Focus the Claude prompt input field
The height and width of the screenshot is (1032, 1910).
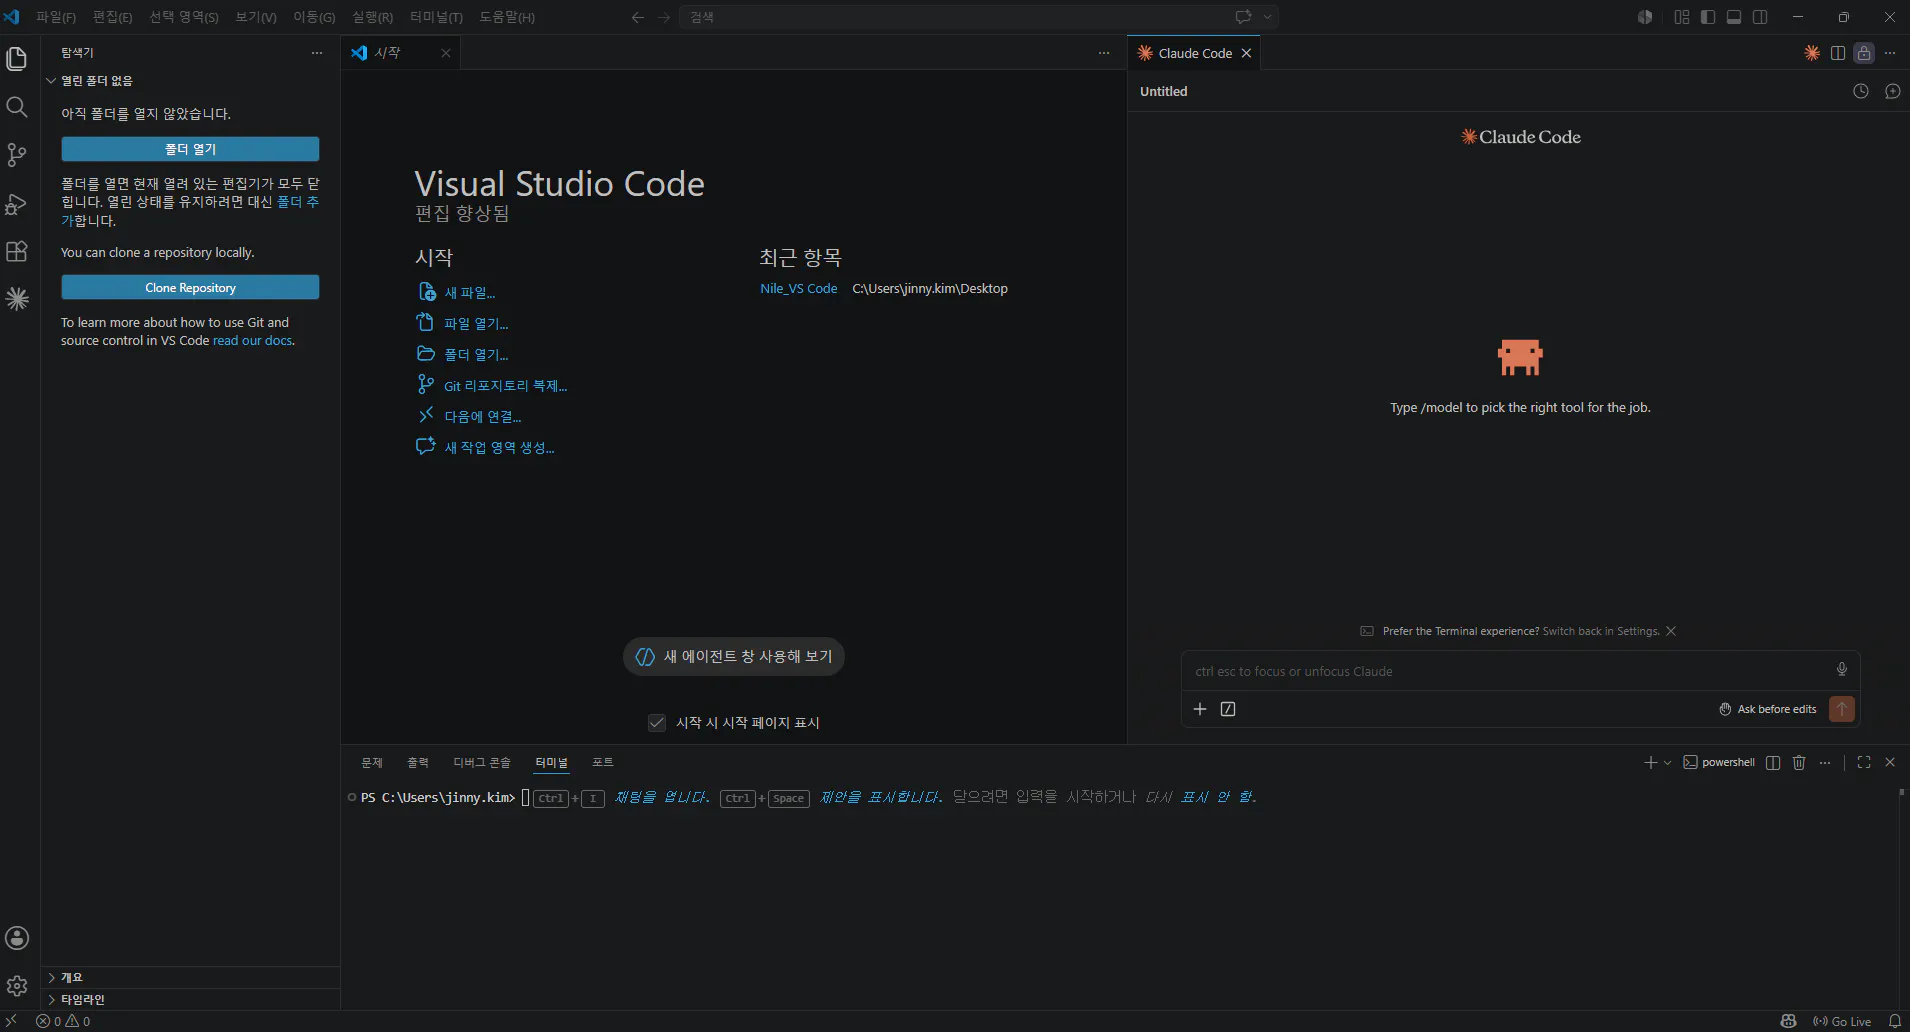(x=1507, y=671)
